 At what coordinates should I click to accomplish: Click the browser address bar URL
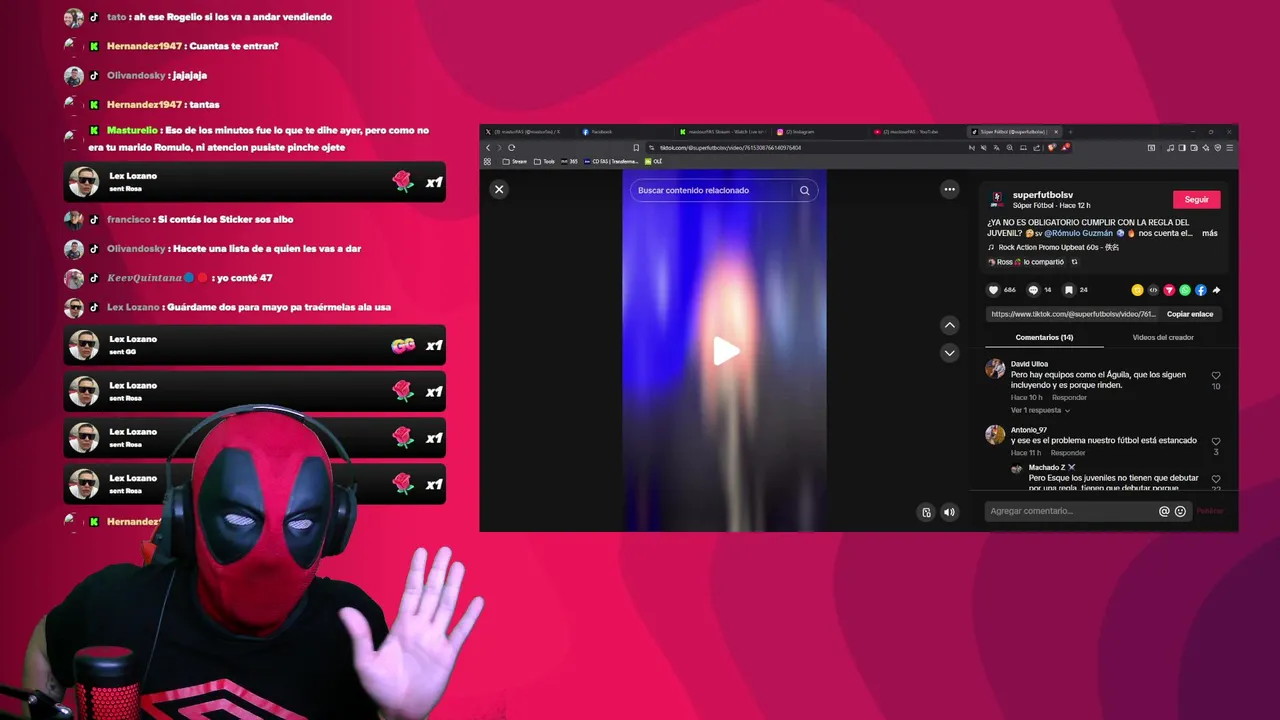pos(730,147)
